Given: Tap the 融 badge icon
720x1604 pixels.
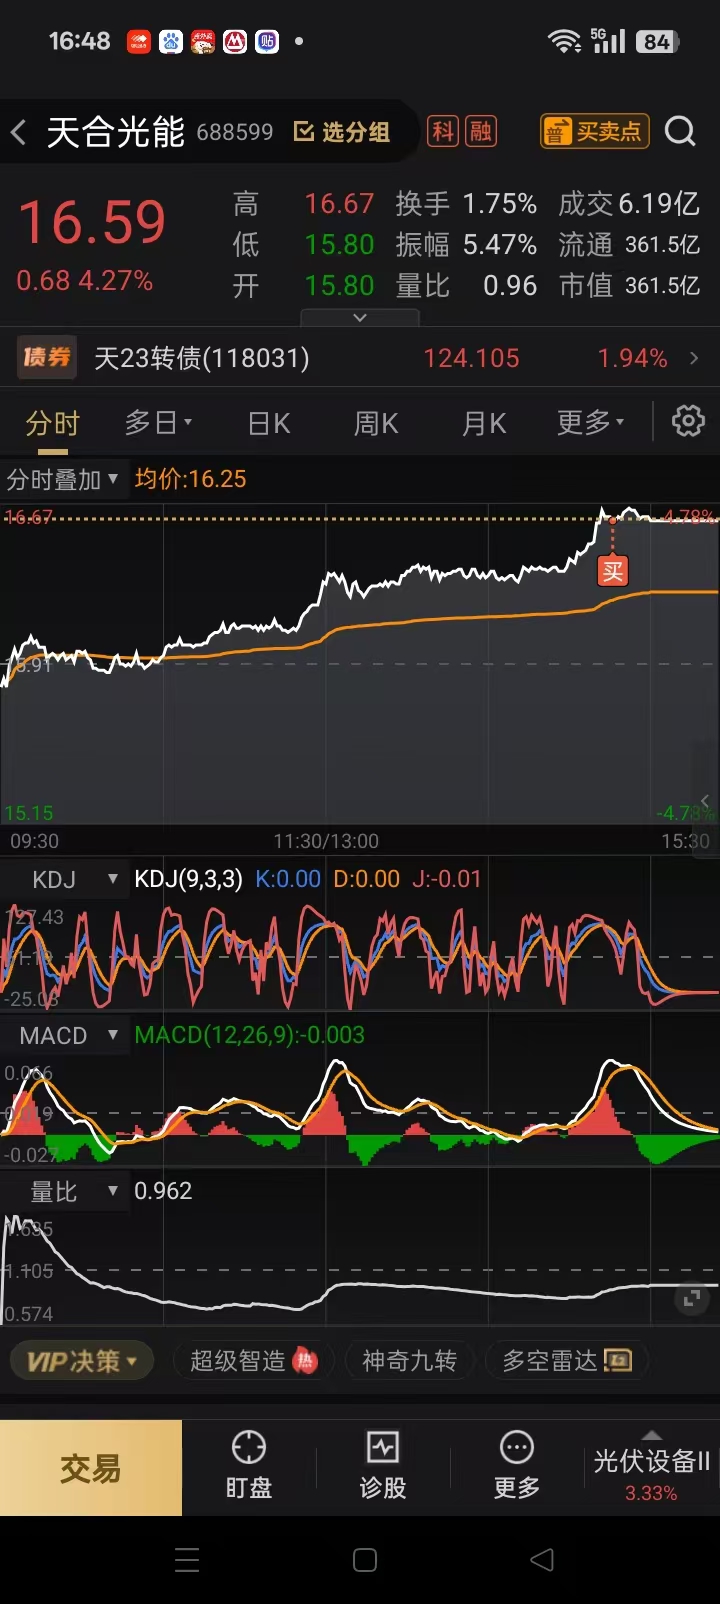Looking at the screenshot, I should tap(481, 131).
